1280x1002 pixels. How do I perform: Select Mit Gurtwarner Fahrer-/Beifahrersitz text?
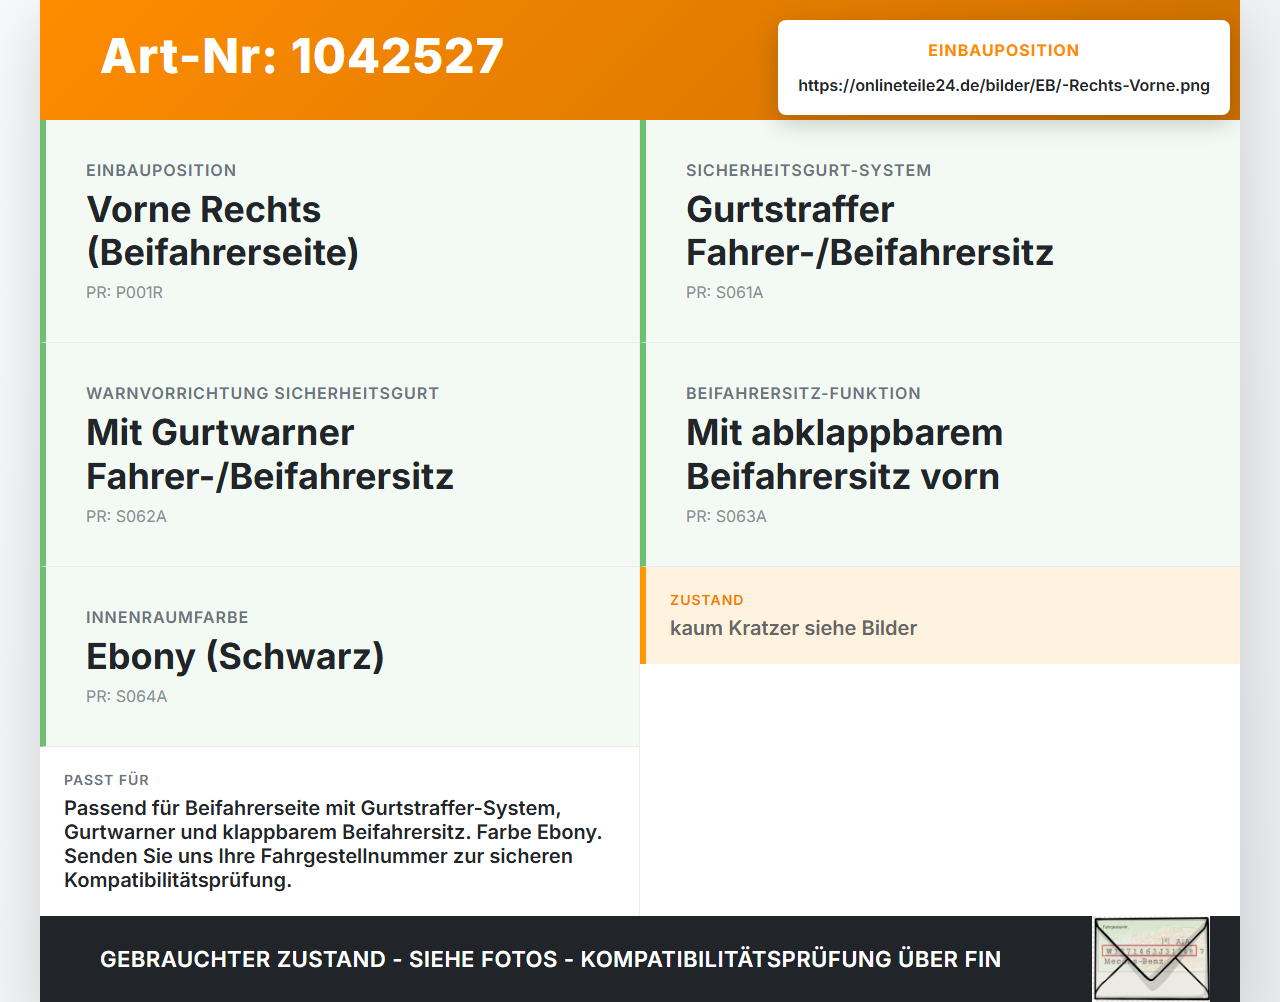pos(270,454)
